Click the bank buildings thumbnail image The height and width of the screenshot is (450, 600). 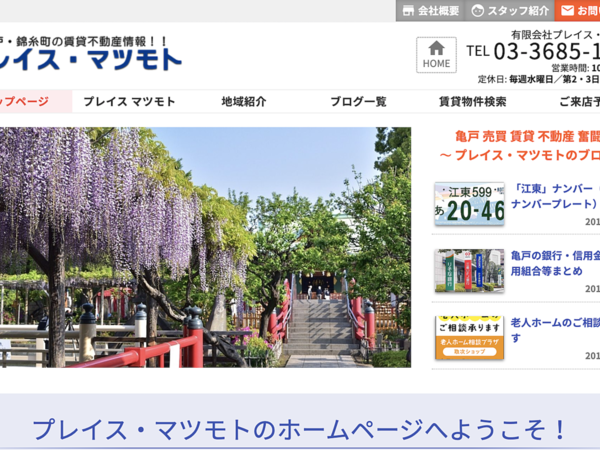(469, 270)
